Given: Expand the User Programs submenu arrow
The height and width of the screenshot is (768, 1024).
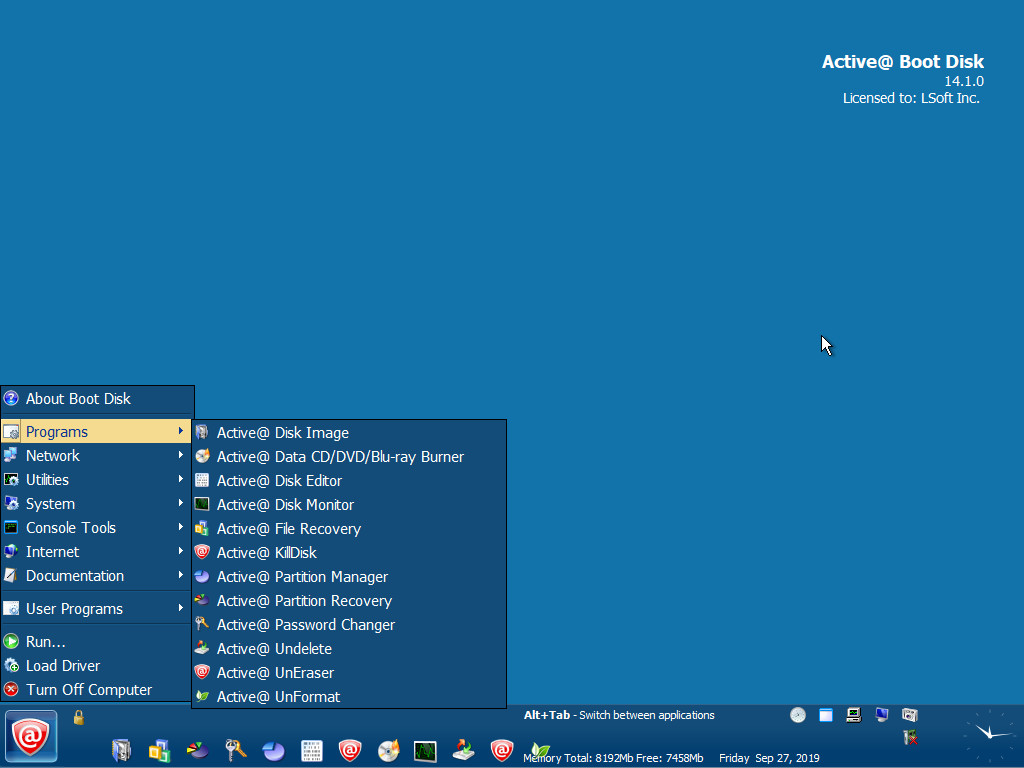Looking at the screenshot, I should (180, 608).
